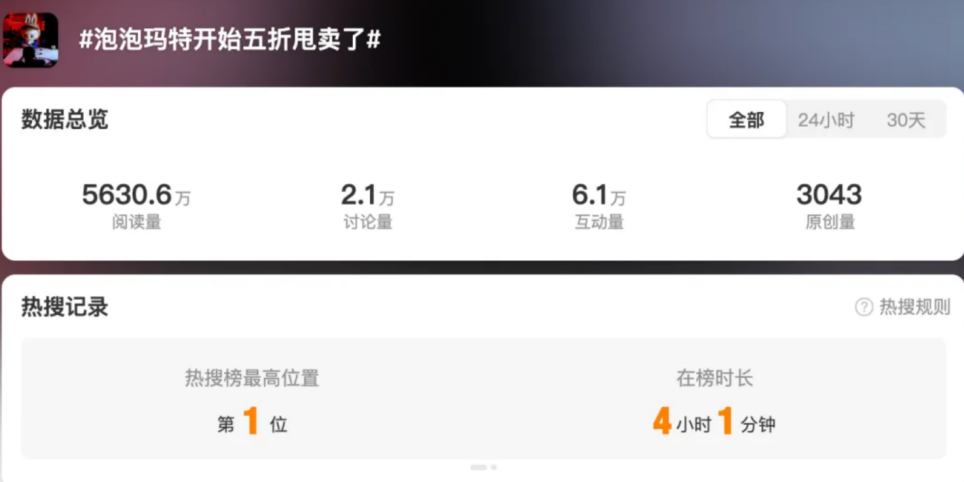Viewport: 964px width, 482px height.
Task: Click the active carousel page indicator
Action: pos(478,467)
